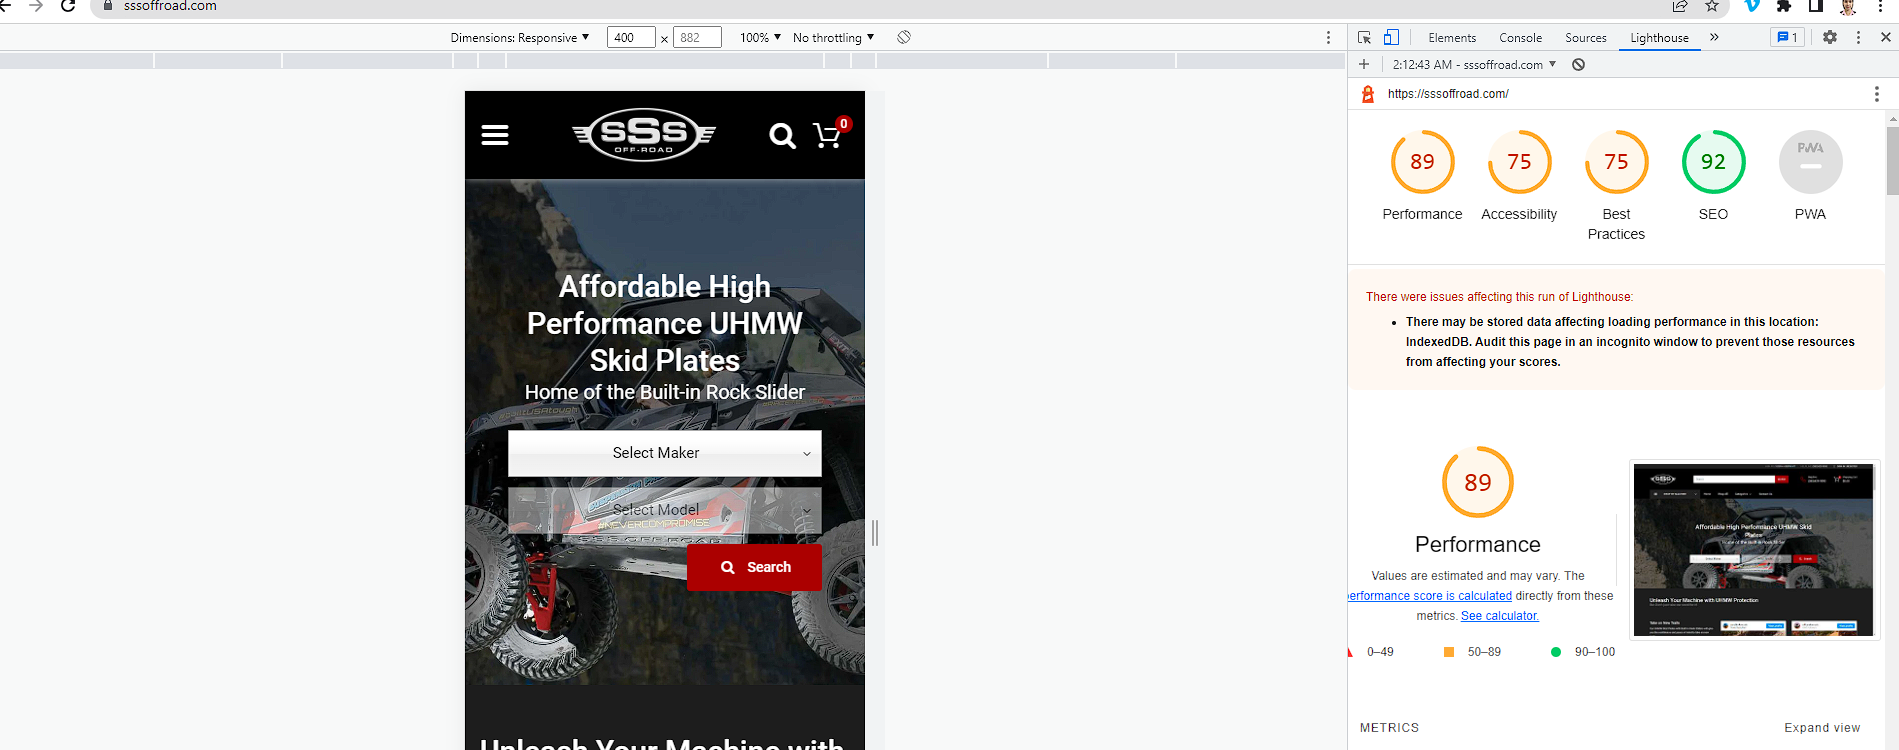Click the blue V extension icon
Image resolution: width=1899 pixels, height=750 pixels.
1752,6
